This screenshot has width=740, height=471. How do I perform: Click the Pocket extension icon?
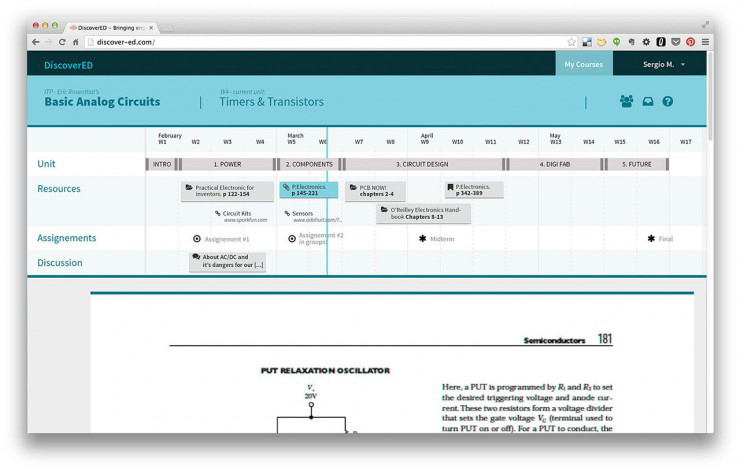click(675, 42)
